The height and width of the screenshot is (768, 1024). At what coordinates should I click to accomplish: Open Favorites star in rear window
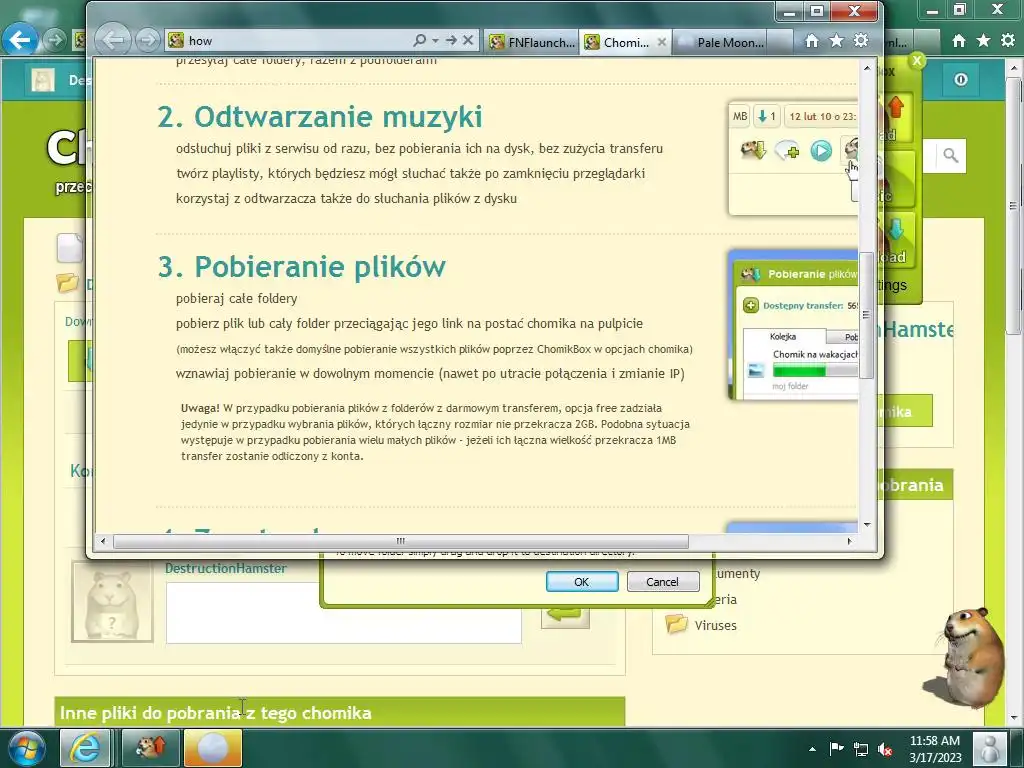click(x=984, y=41)
